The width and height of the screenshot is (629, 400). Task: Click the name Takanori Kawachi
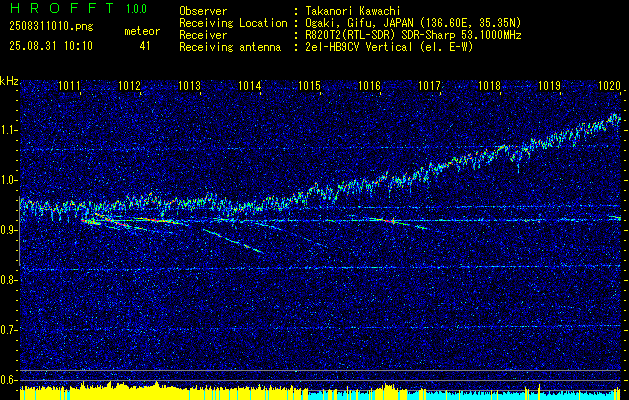coord(351,11)
